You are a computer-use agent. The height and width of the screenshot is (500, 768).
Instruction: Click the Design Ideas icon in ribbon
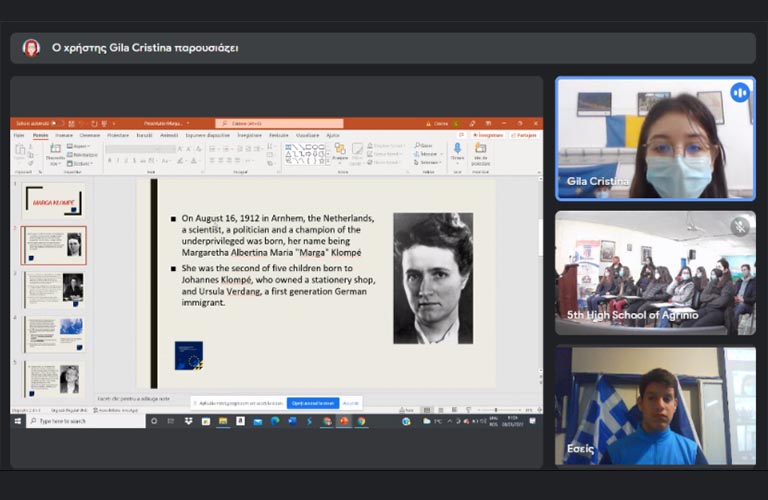(480, 150)
